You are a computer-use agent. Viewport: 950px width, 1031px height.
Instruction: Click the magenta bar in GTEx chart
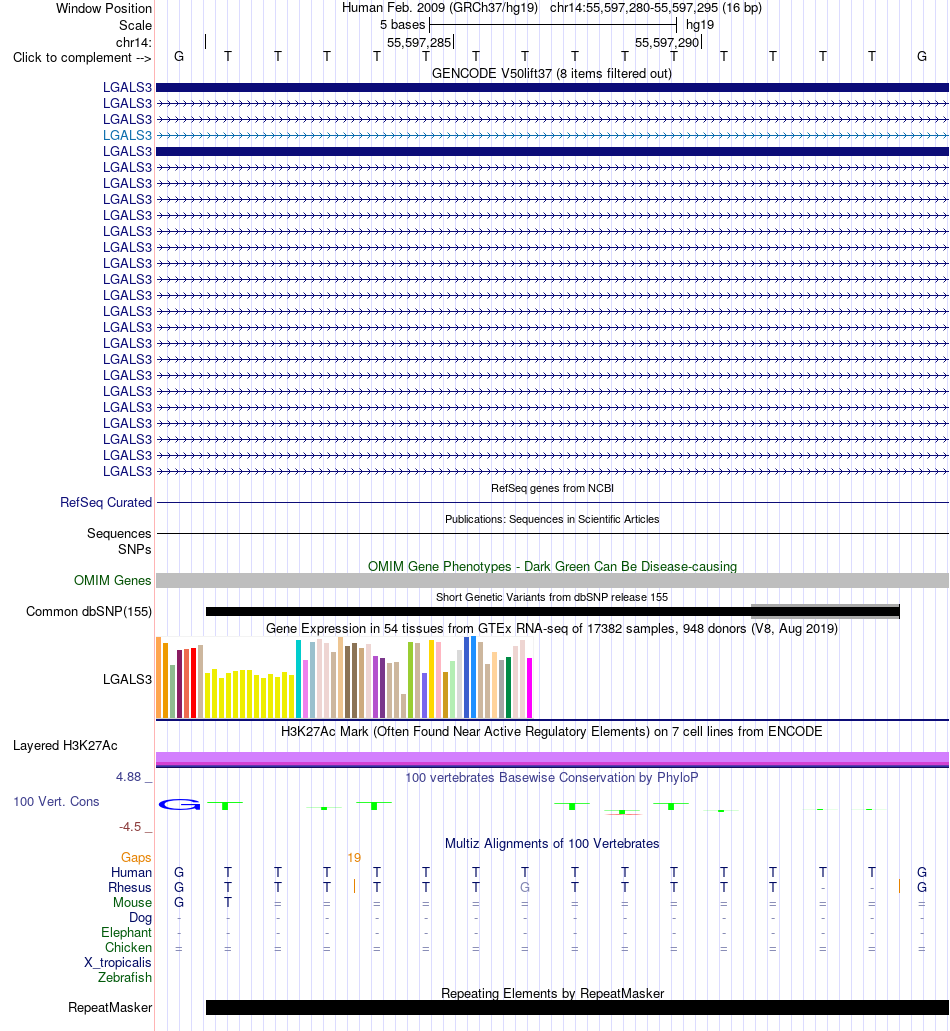(529, 688)
